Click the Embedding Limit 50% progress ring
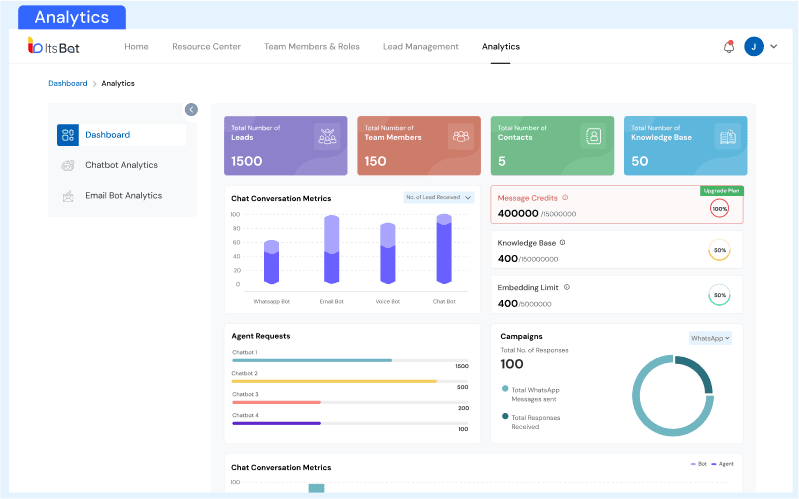Viewport: 799px width, 499px height. click(720, 295)
